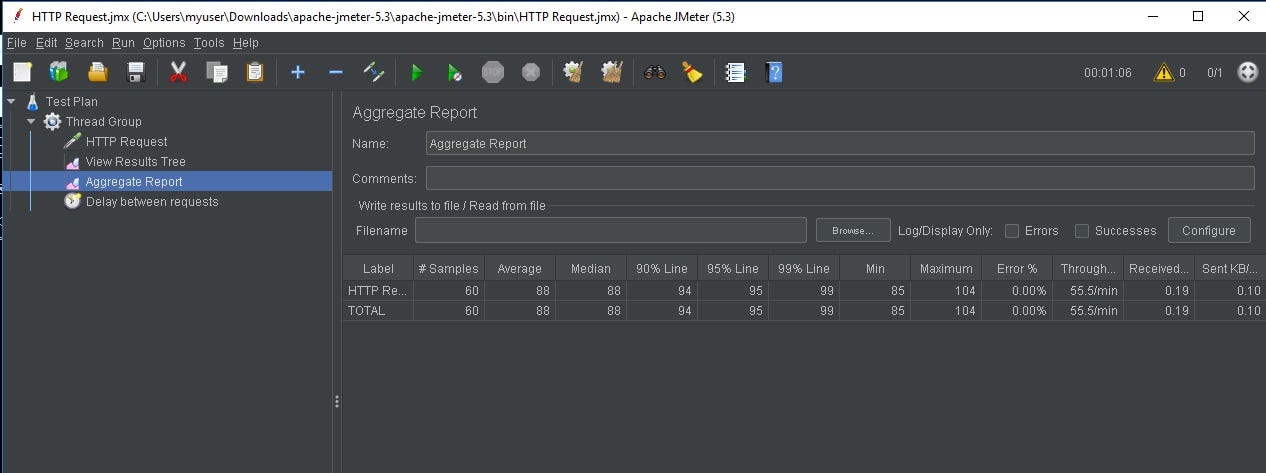
Task: Open the Search menu
Action: click(x=84, y=43)
